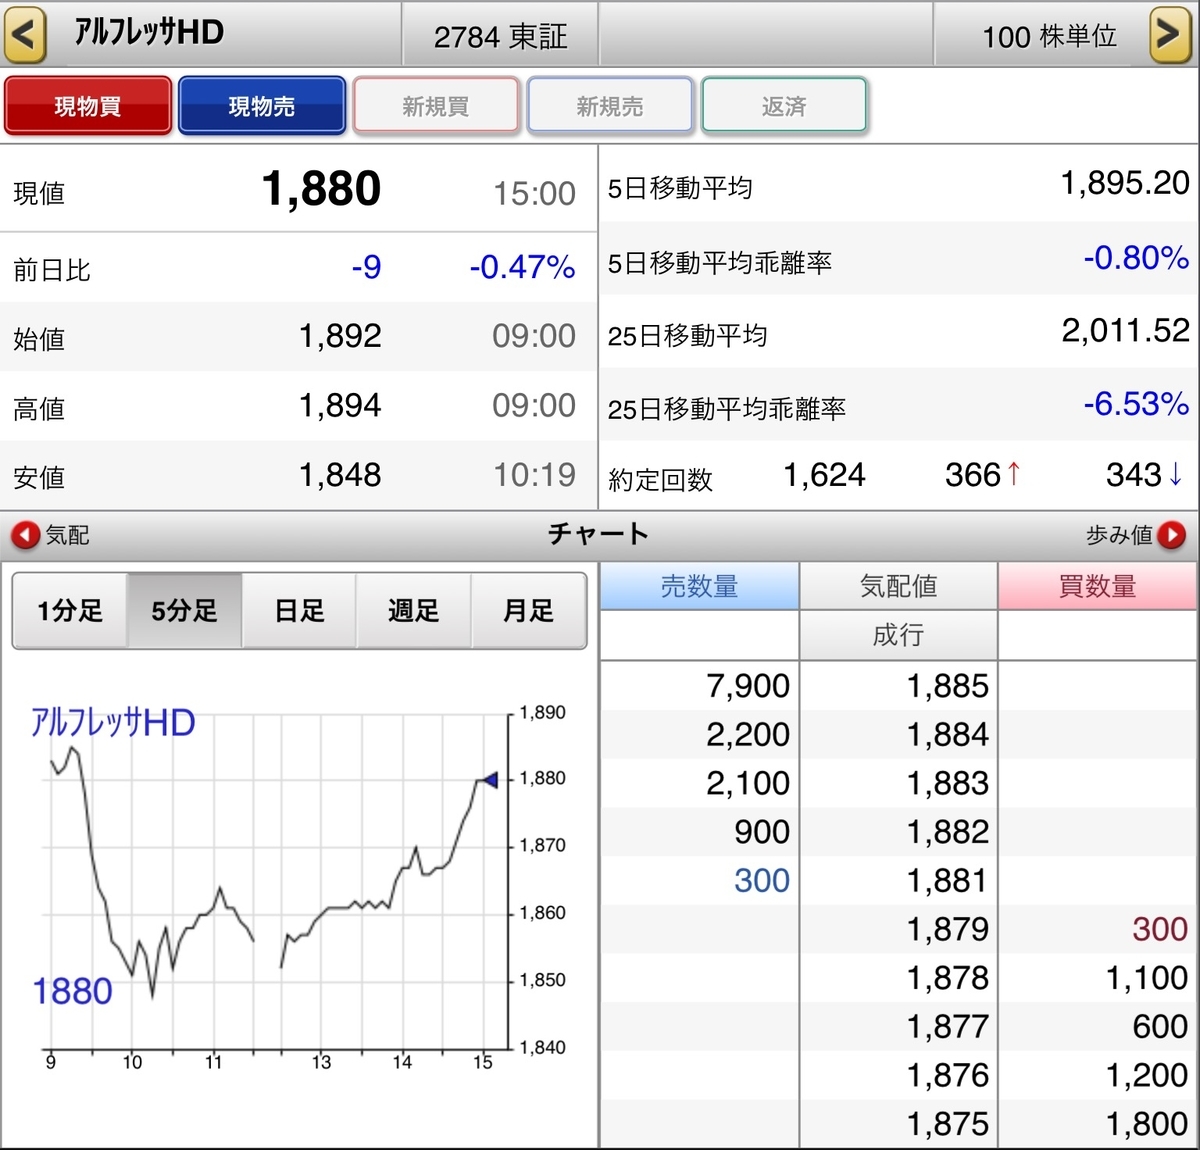Select bid price 1,879
The image size is (1200, 1150).
point(947,929)
